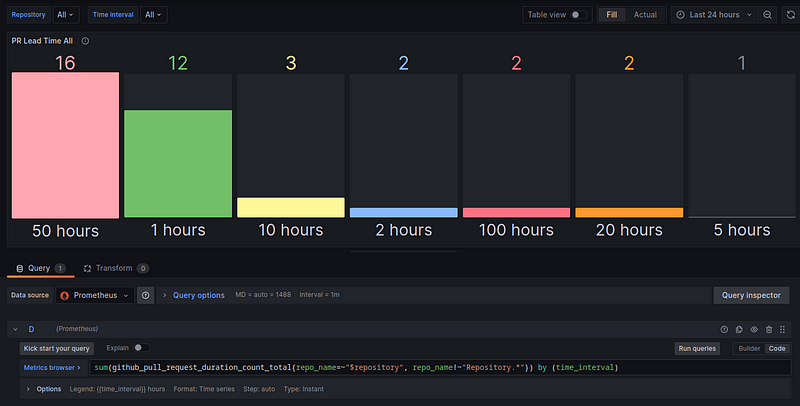
Task: Click the orange 20 hours bar
Action: [x=629, y=213]
